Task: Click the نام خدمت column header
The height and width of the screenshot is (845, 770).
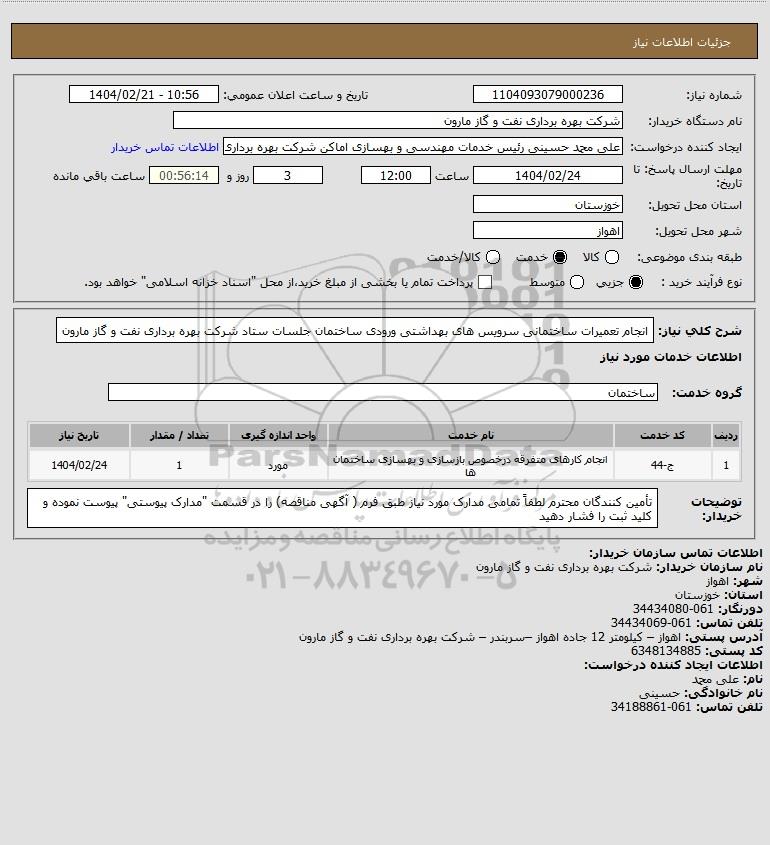Action: click(470, 435)
